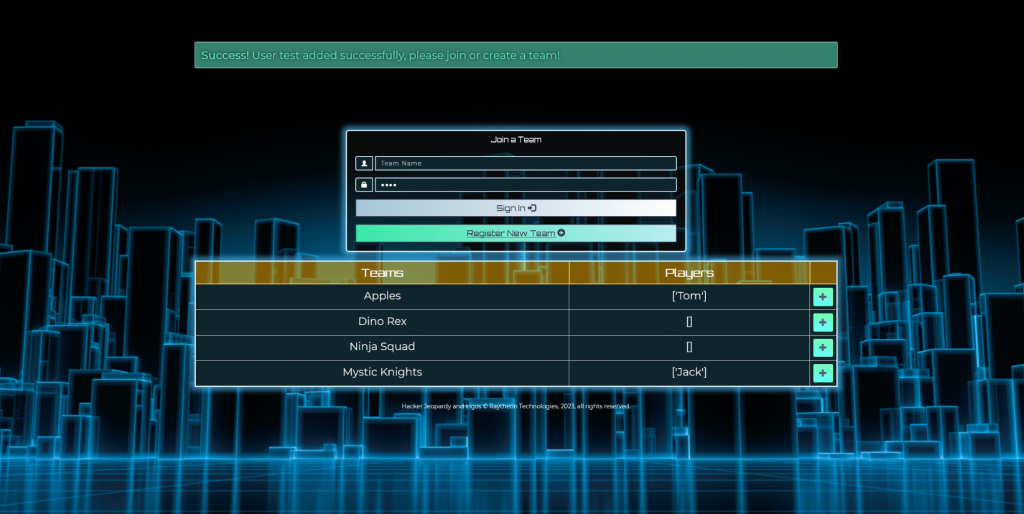
Task: Join Dino Rex using its plus icon
Action: pos(823,322)
